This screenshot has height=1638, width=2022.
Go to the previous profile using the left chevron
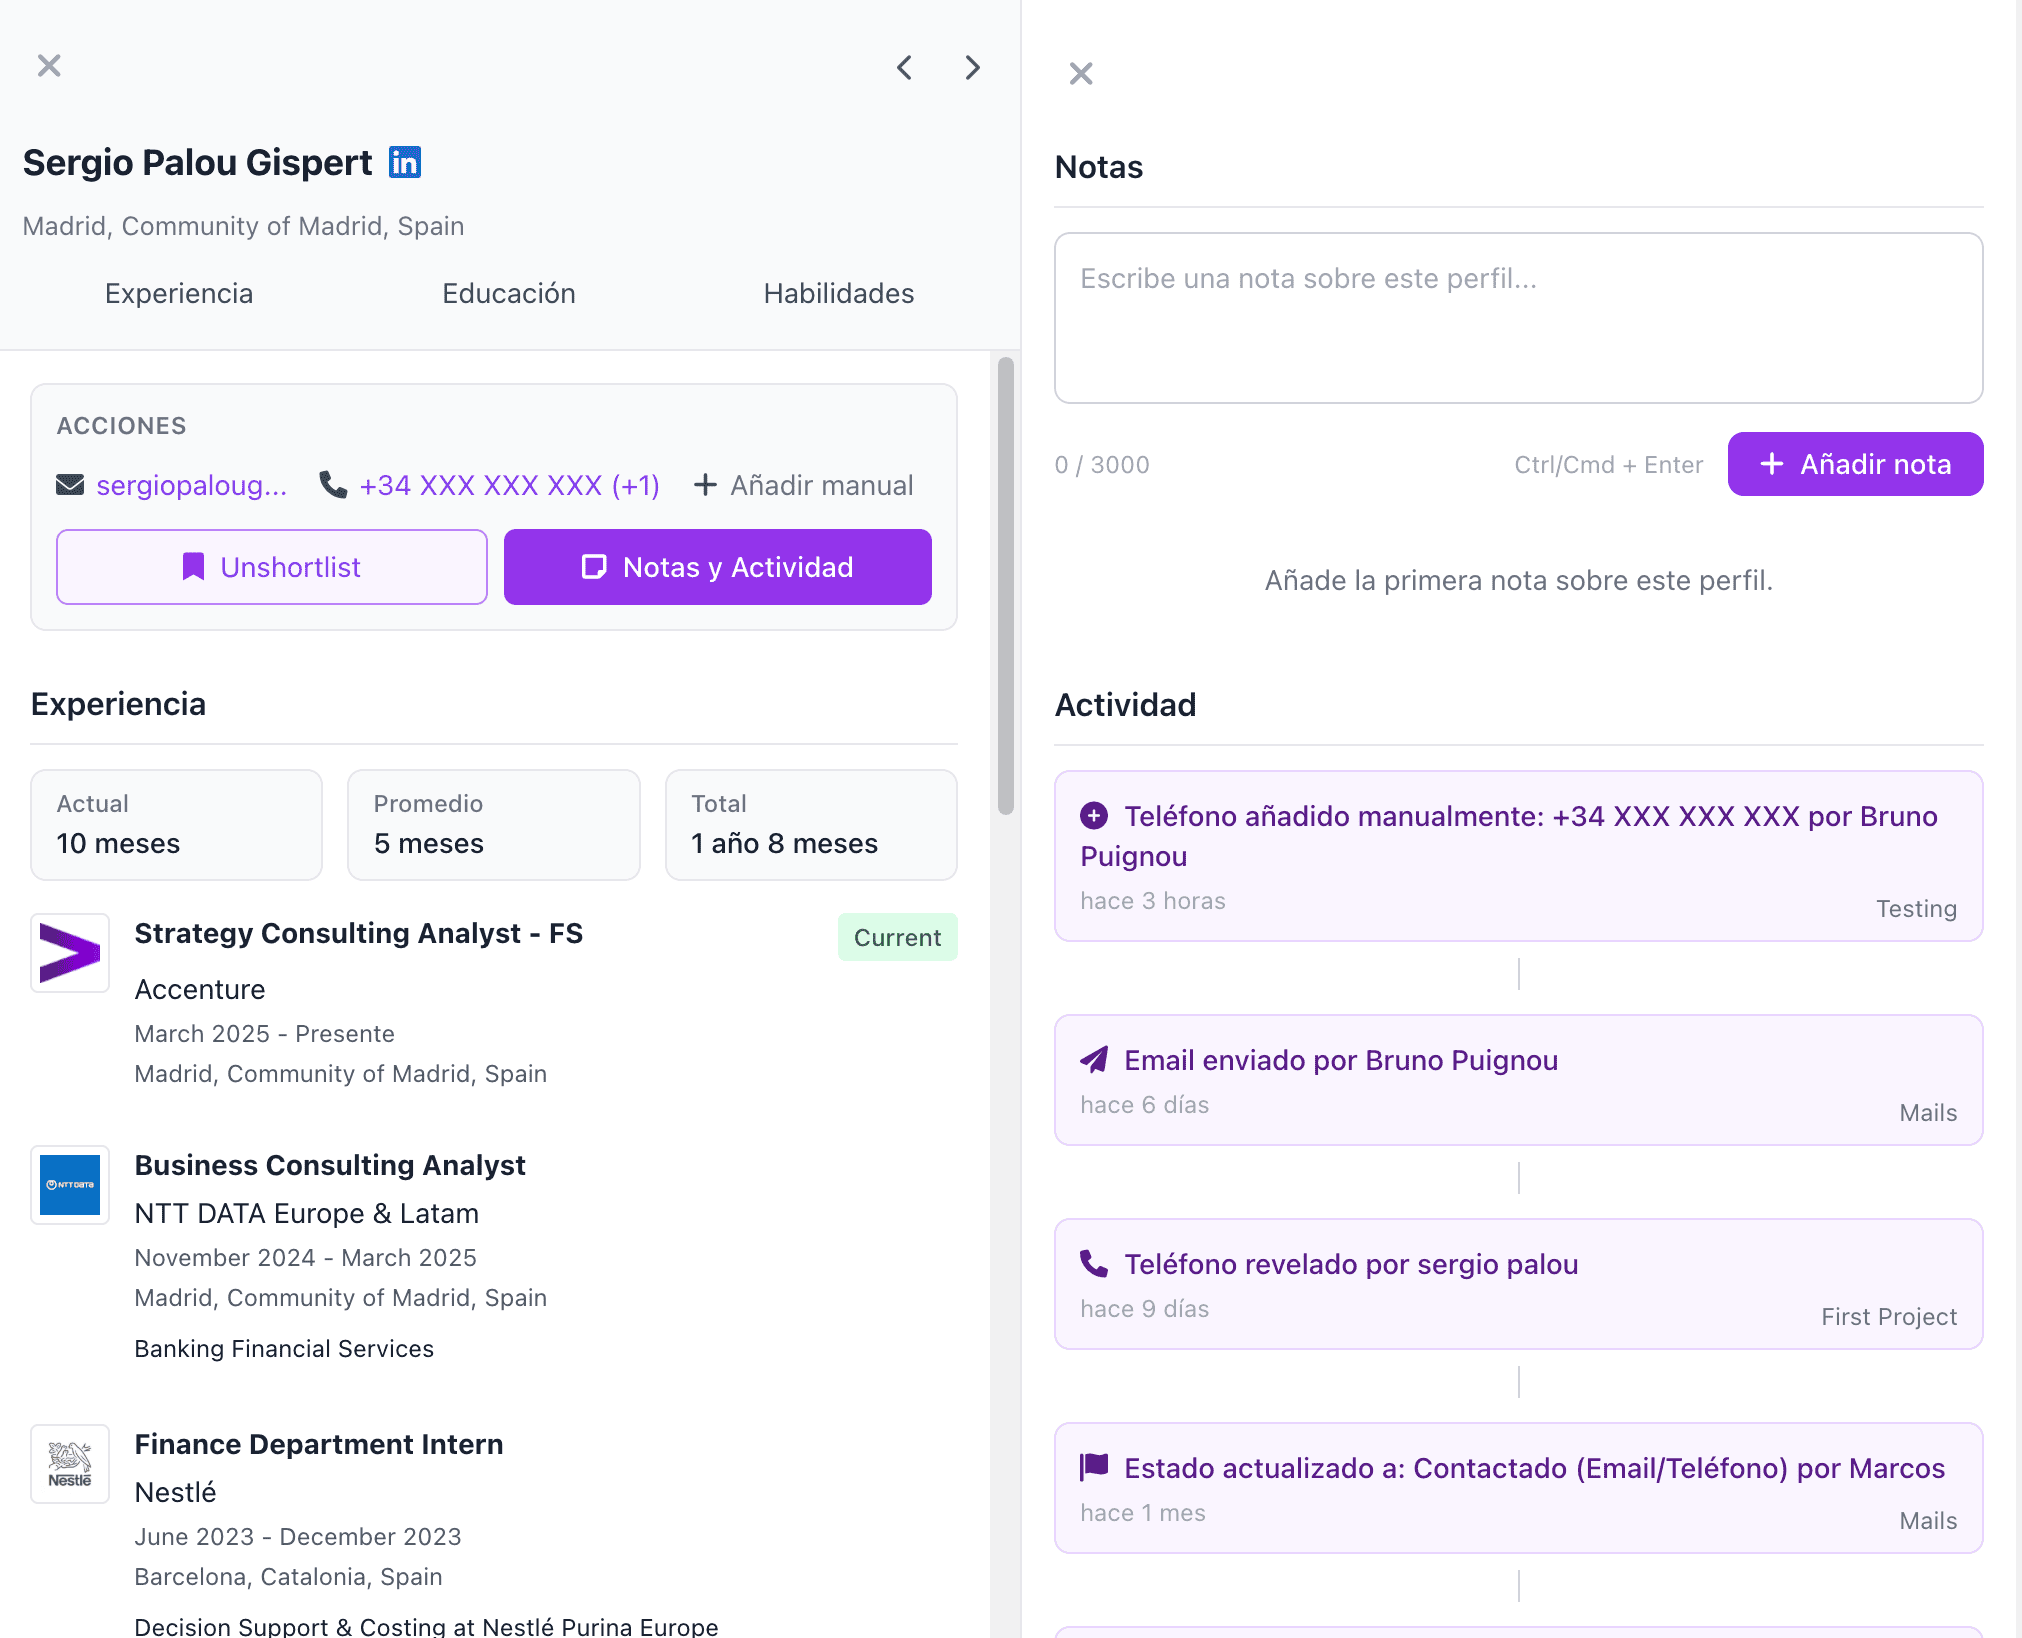(x=904, y=66)
